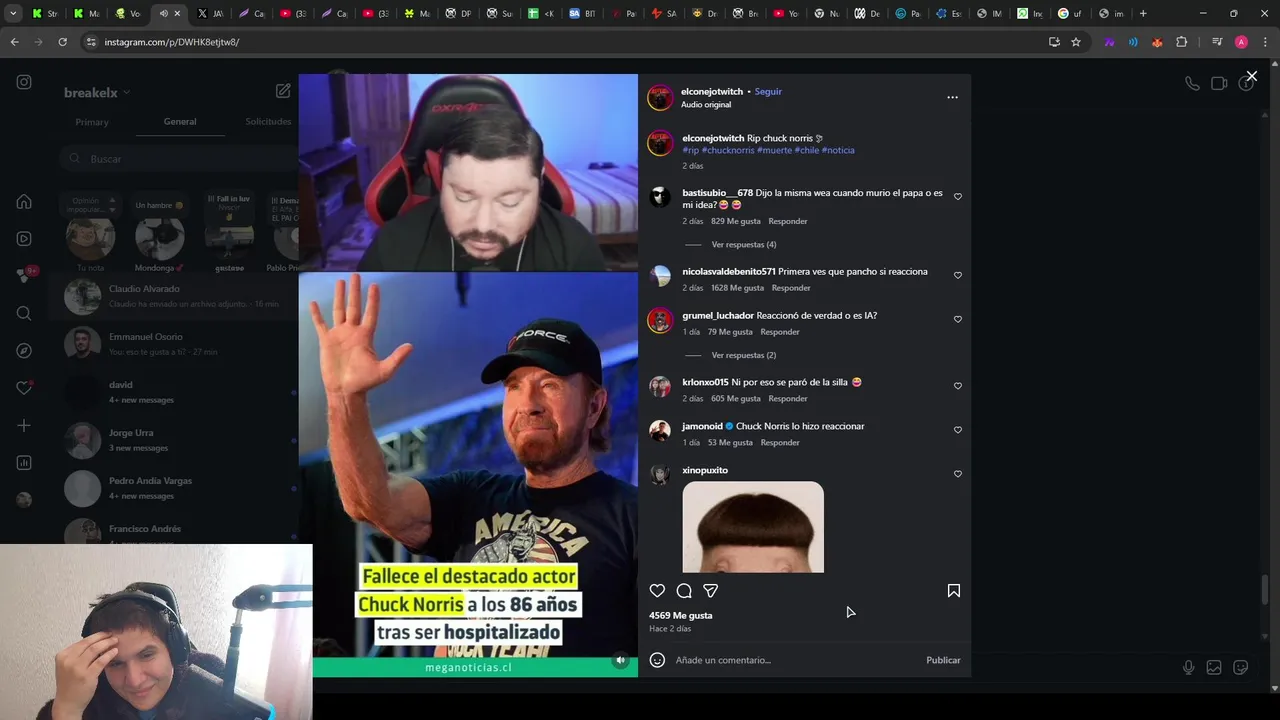Toggle video sound with speaker icon
The width and height of the screenshot is (1280, 720).
(620, 660)
